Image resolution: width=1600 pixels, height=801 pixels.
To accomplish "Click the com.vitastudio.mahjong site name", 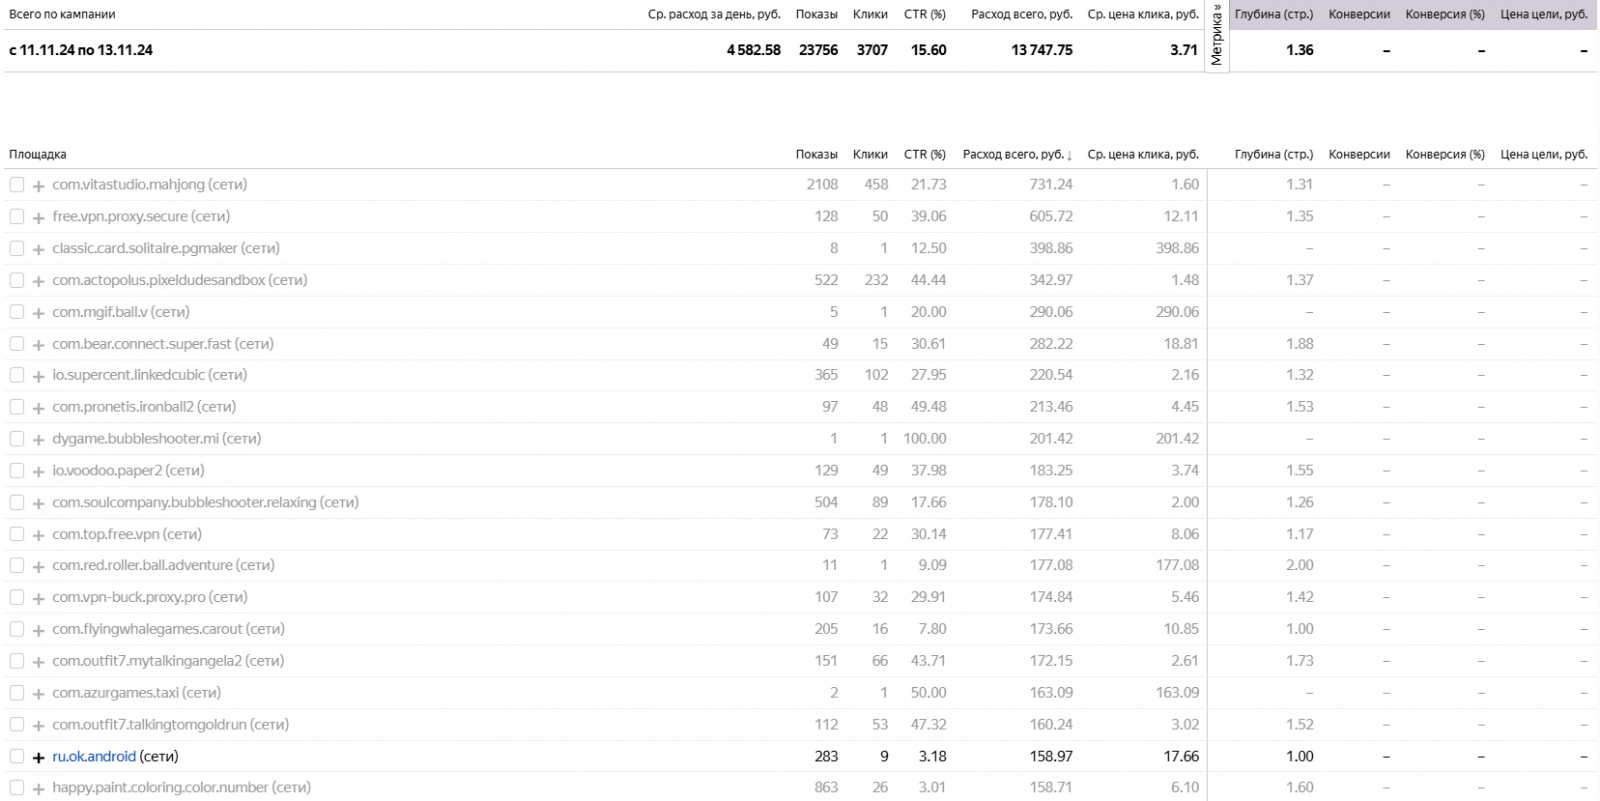I will pos(129,184).
